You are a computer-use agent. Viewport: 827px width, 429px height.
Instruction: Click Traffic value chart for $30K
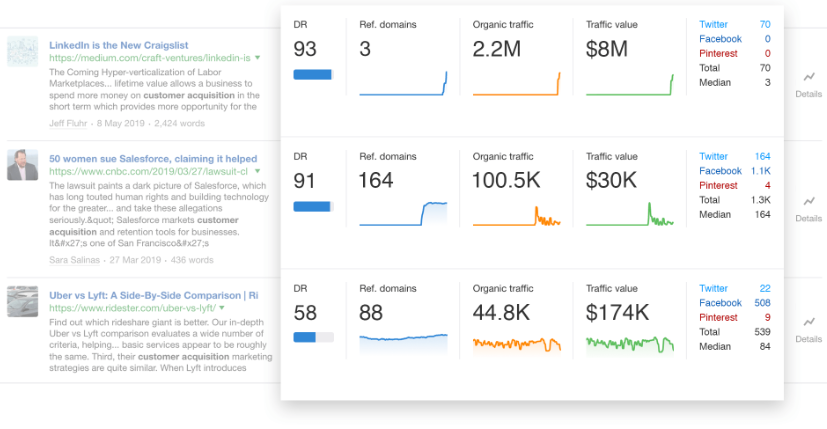[x=630, y=214]
